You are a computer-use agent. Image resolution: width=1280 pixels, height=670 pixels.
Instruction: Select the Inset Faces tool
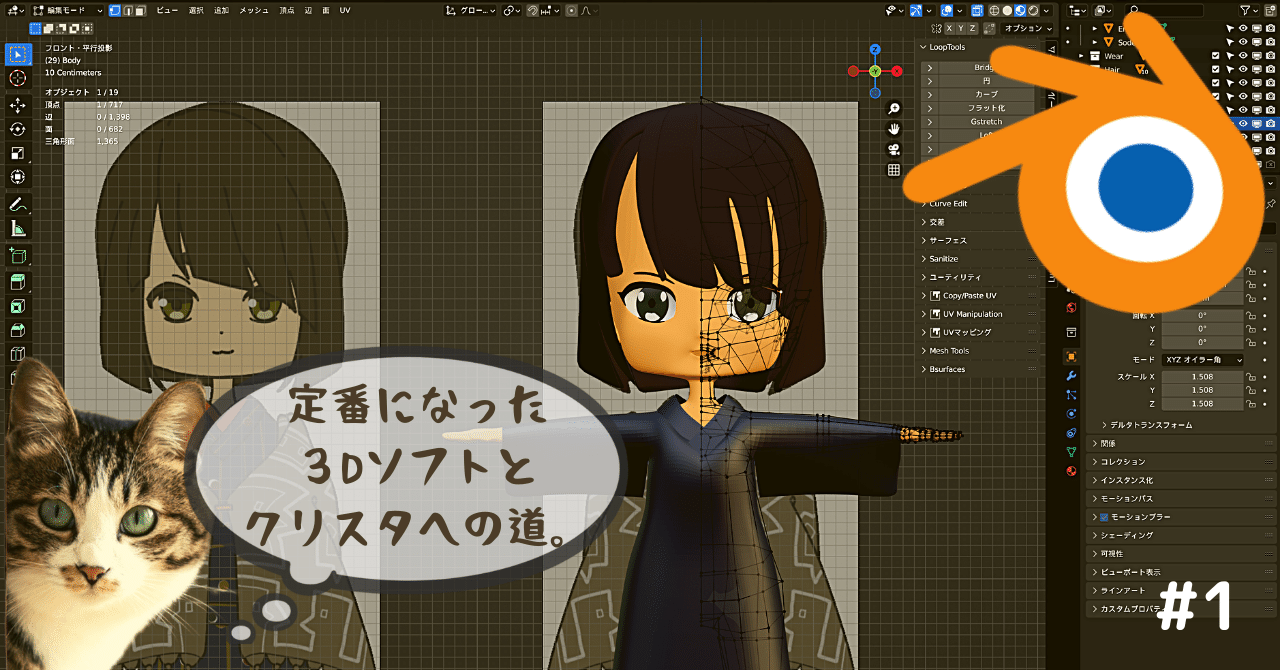[x=17, y=306]
